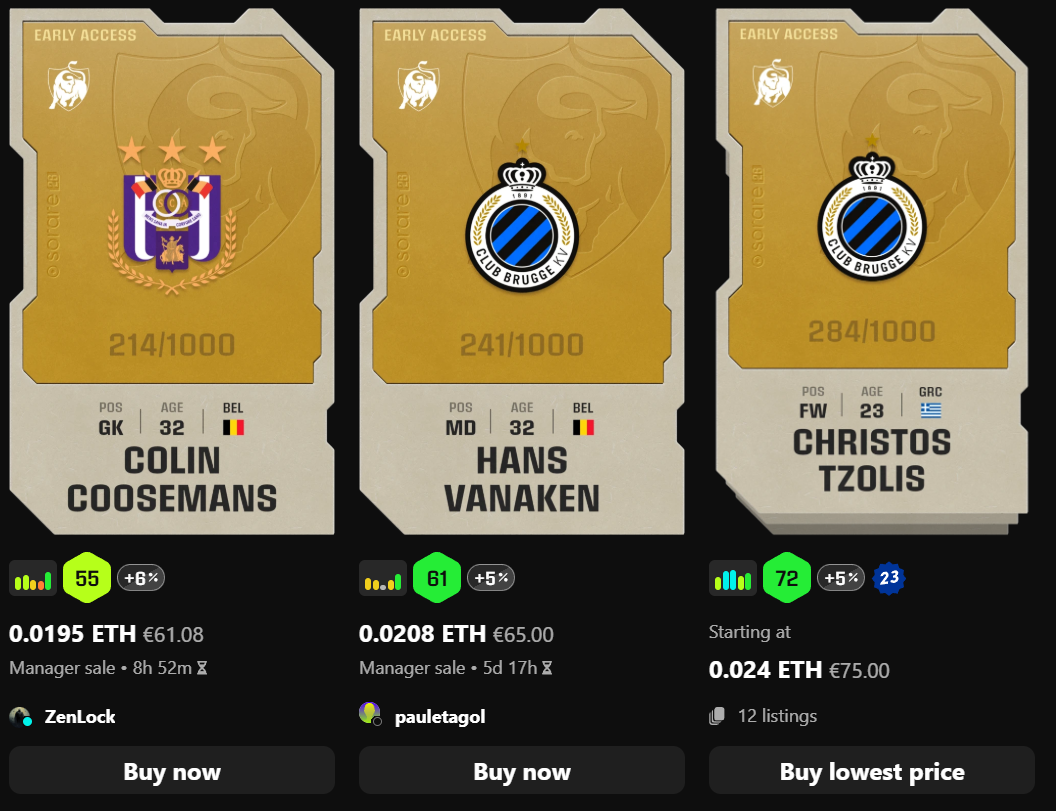Buy now the Hans Vanaken card
Image resolution: width=1056 pixels, height=811 pixels.
(x=522, y=771)
